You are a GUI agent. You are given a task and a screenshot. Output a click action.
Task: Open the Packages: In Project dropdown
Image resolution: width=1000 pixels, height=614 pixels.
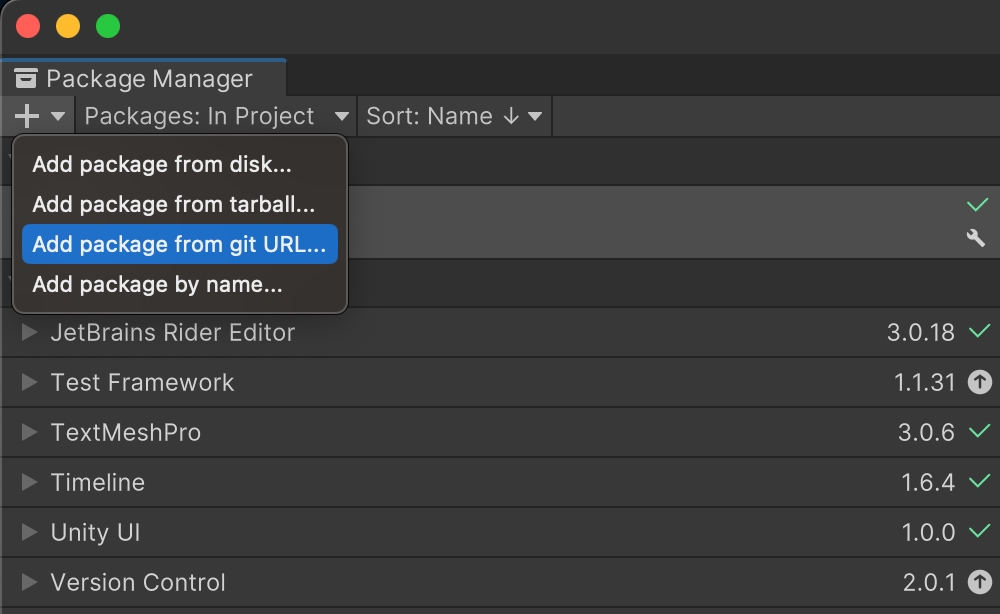(x=217, y=116)
